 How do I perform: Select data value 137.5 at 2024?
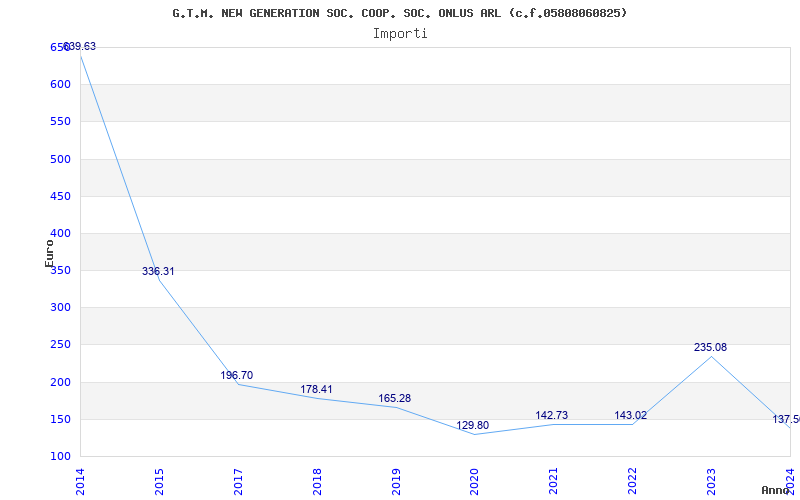tap(786, 419)
